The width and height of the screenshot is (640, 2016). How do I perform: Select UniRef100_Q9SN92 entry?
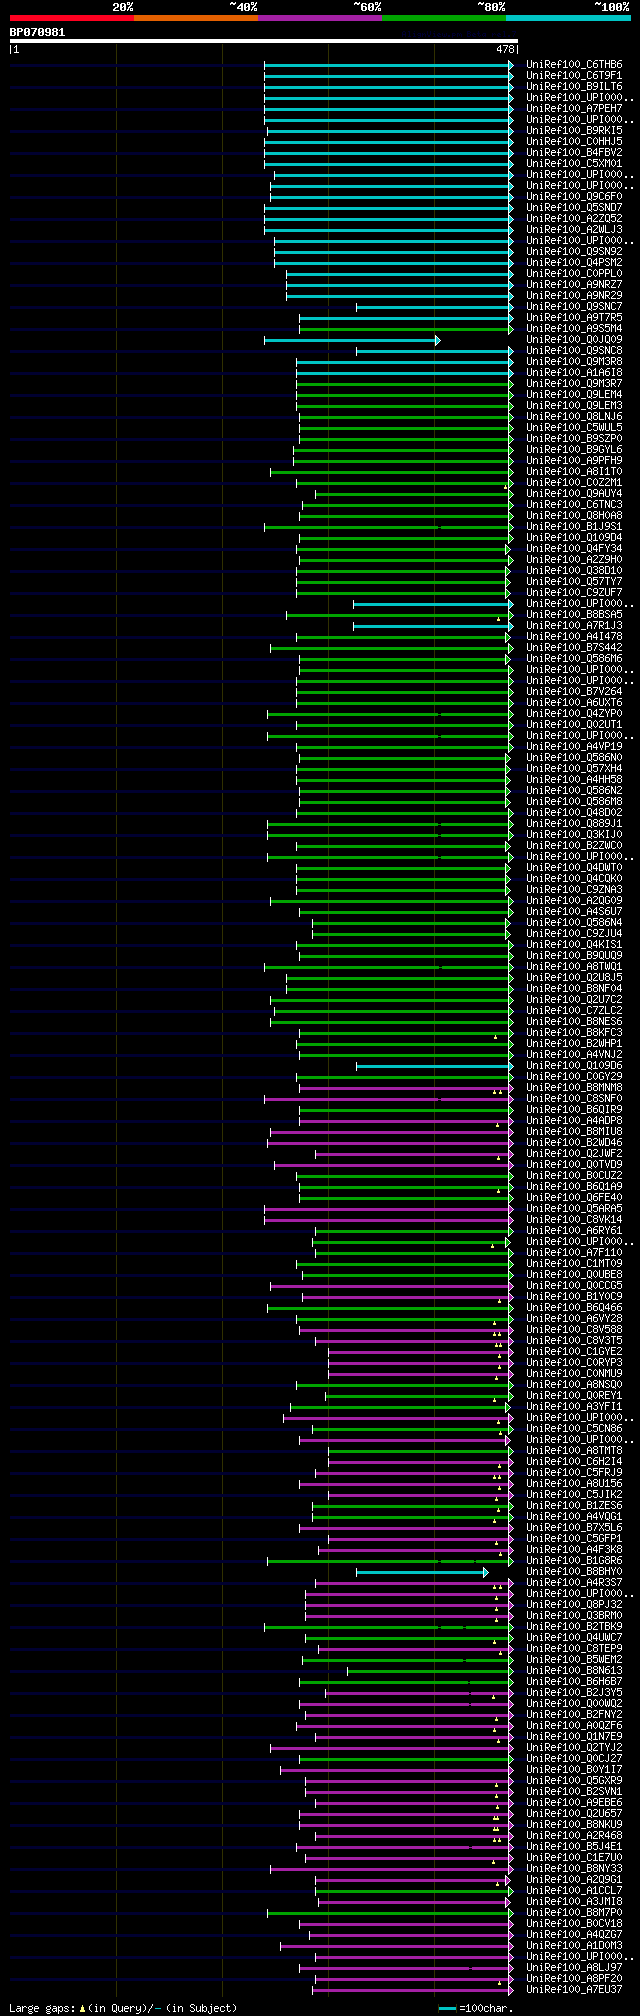point(574,251)
